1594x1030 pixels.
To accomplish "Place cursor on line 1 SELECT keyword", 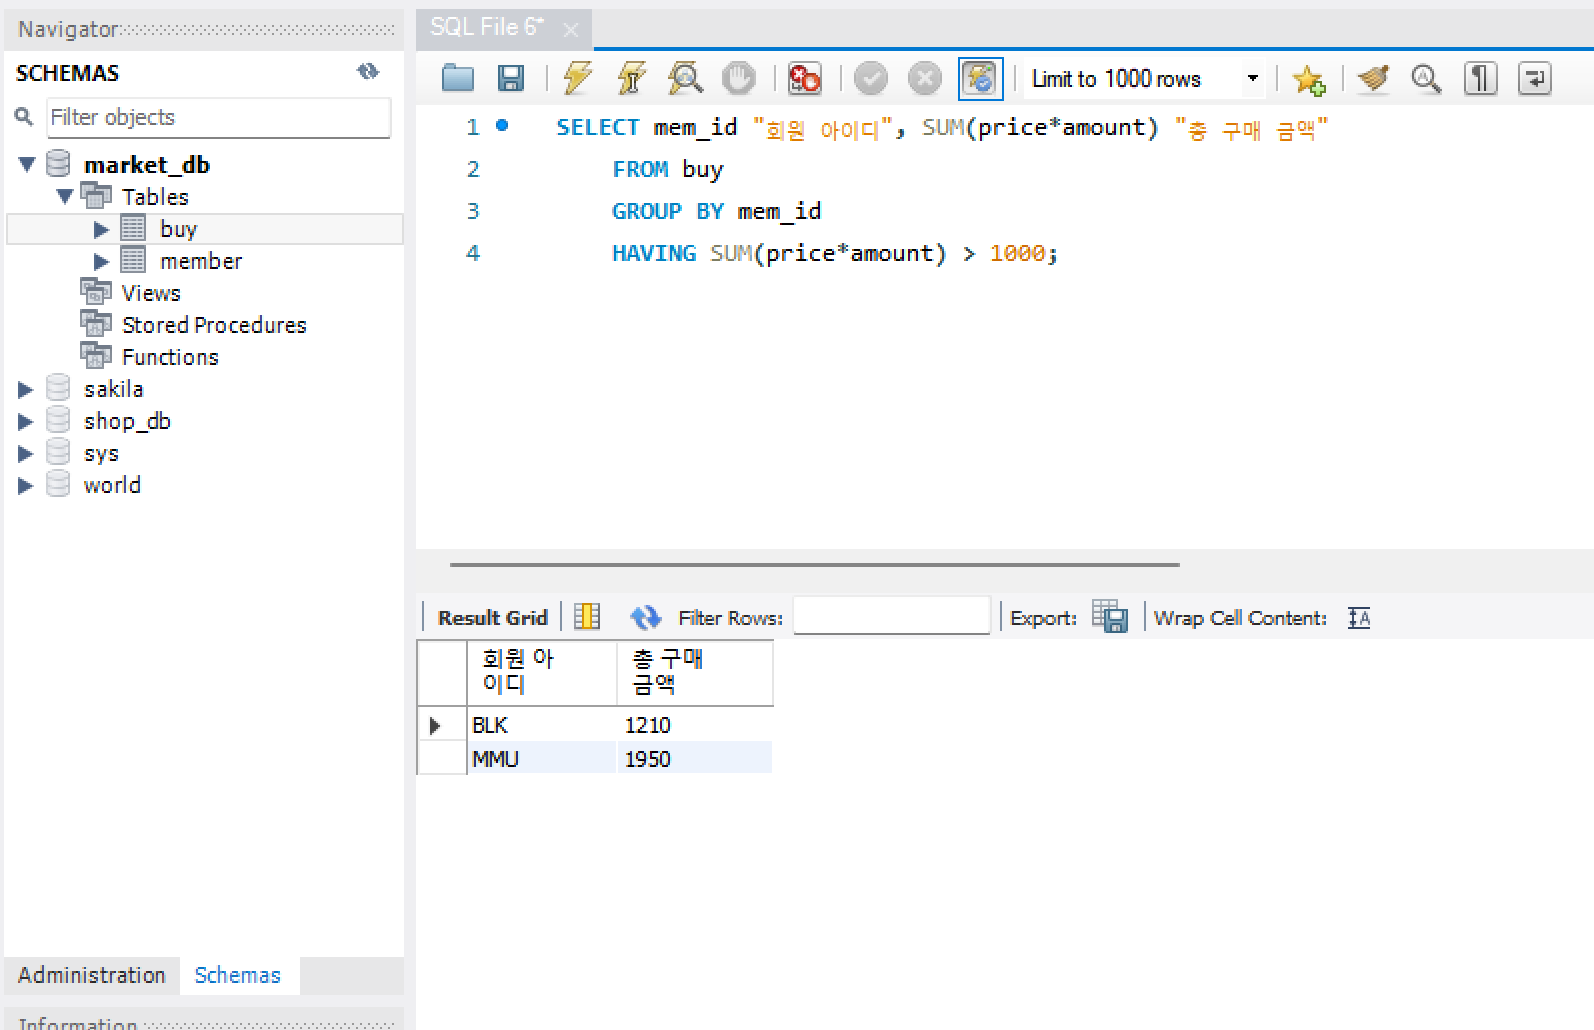I will [x=597, y=127].
